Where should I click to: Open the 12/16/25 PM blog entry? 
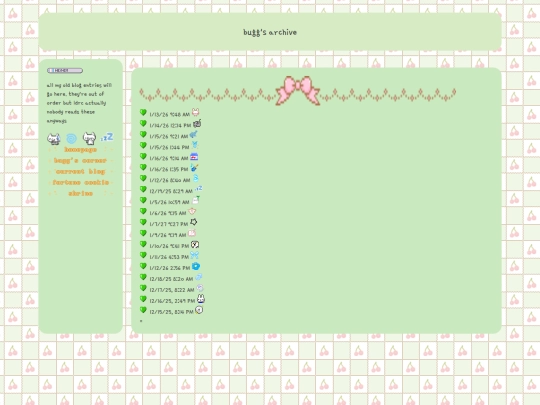click(172, 301)
